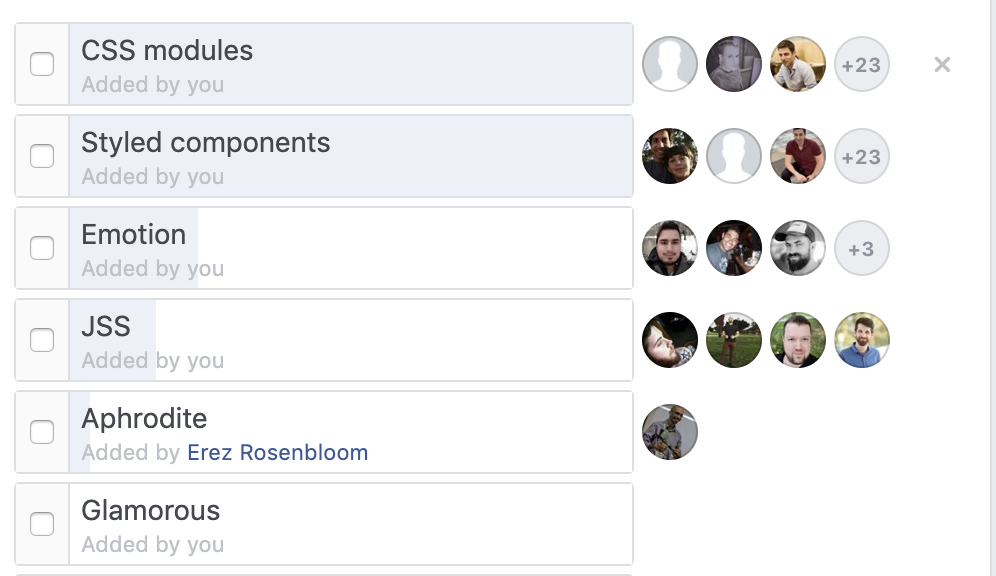This screenshot has height=576, width=996.
Task: Open the voter avatar beside Aphrodite
Action: click(x=670, y=432)
